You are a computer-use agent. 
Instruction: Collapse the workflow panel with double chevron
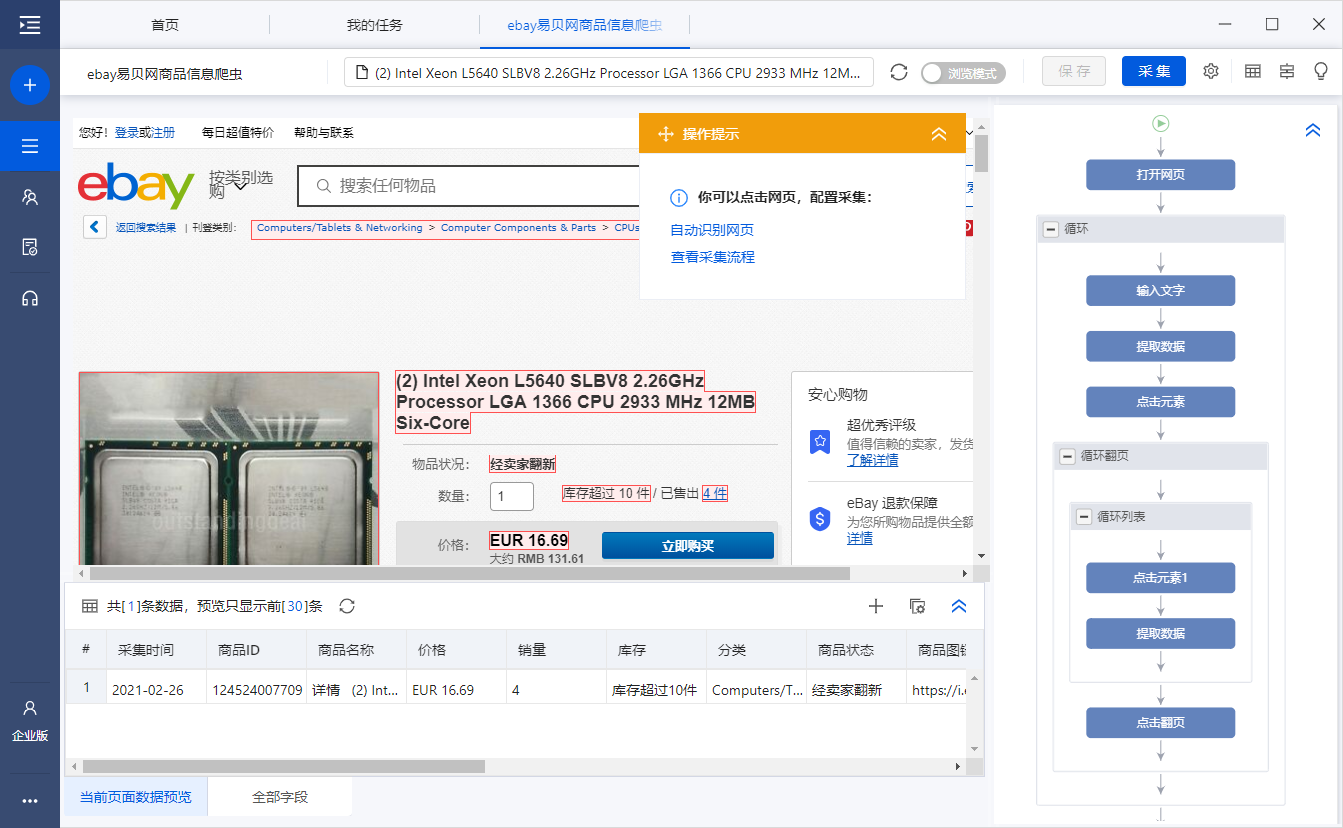(x=1313, y=131)
